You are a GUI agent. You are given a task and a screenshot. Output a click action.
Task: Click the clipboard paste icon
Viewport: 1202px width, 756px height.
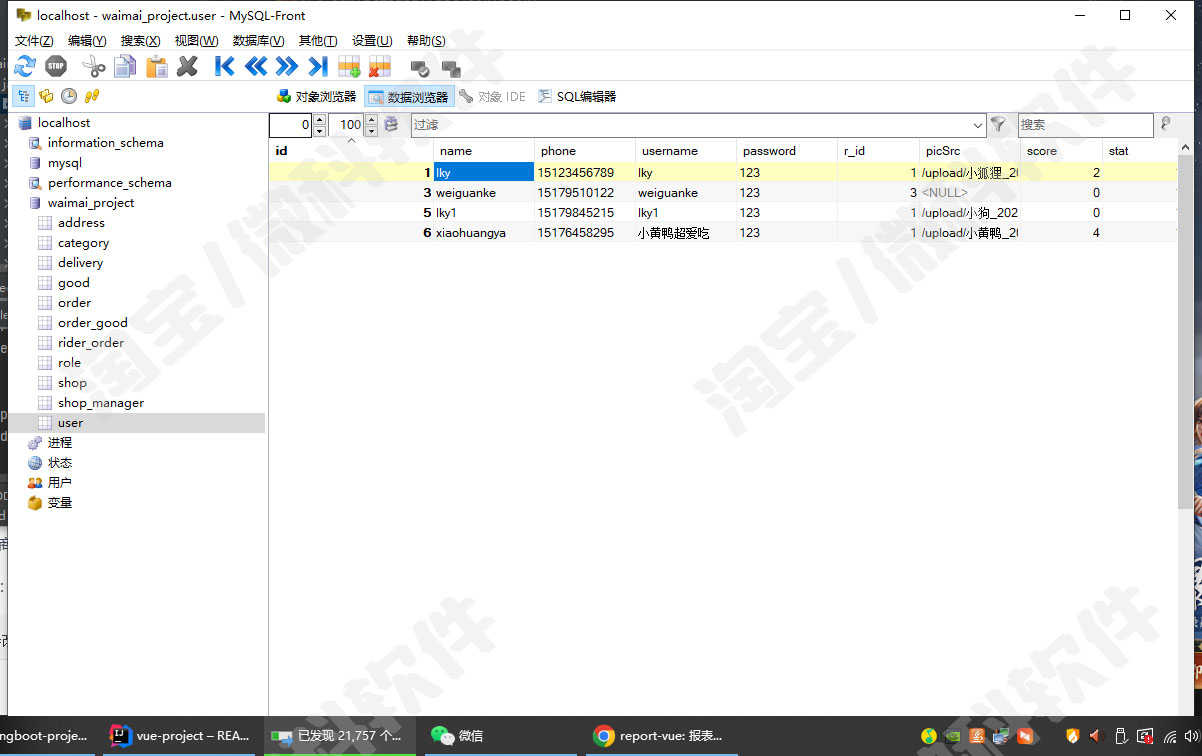pos(157,67)
